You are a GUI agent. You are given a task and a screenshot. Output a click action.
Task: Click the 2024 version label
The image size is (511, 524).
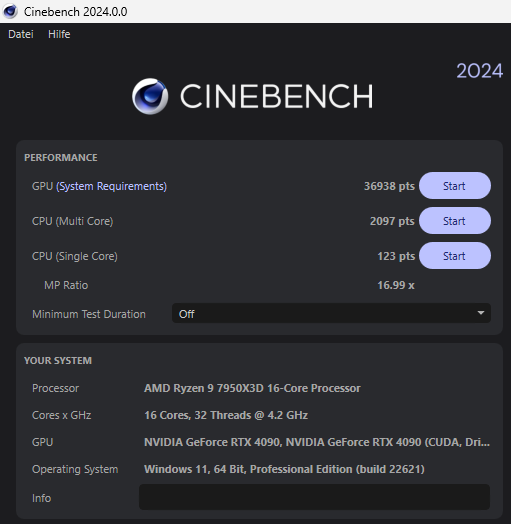[x=480, y=71]
